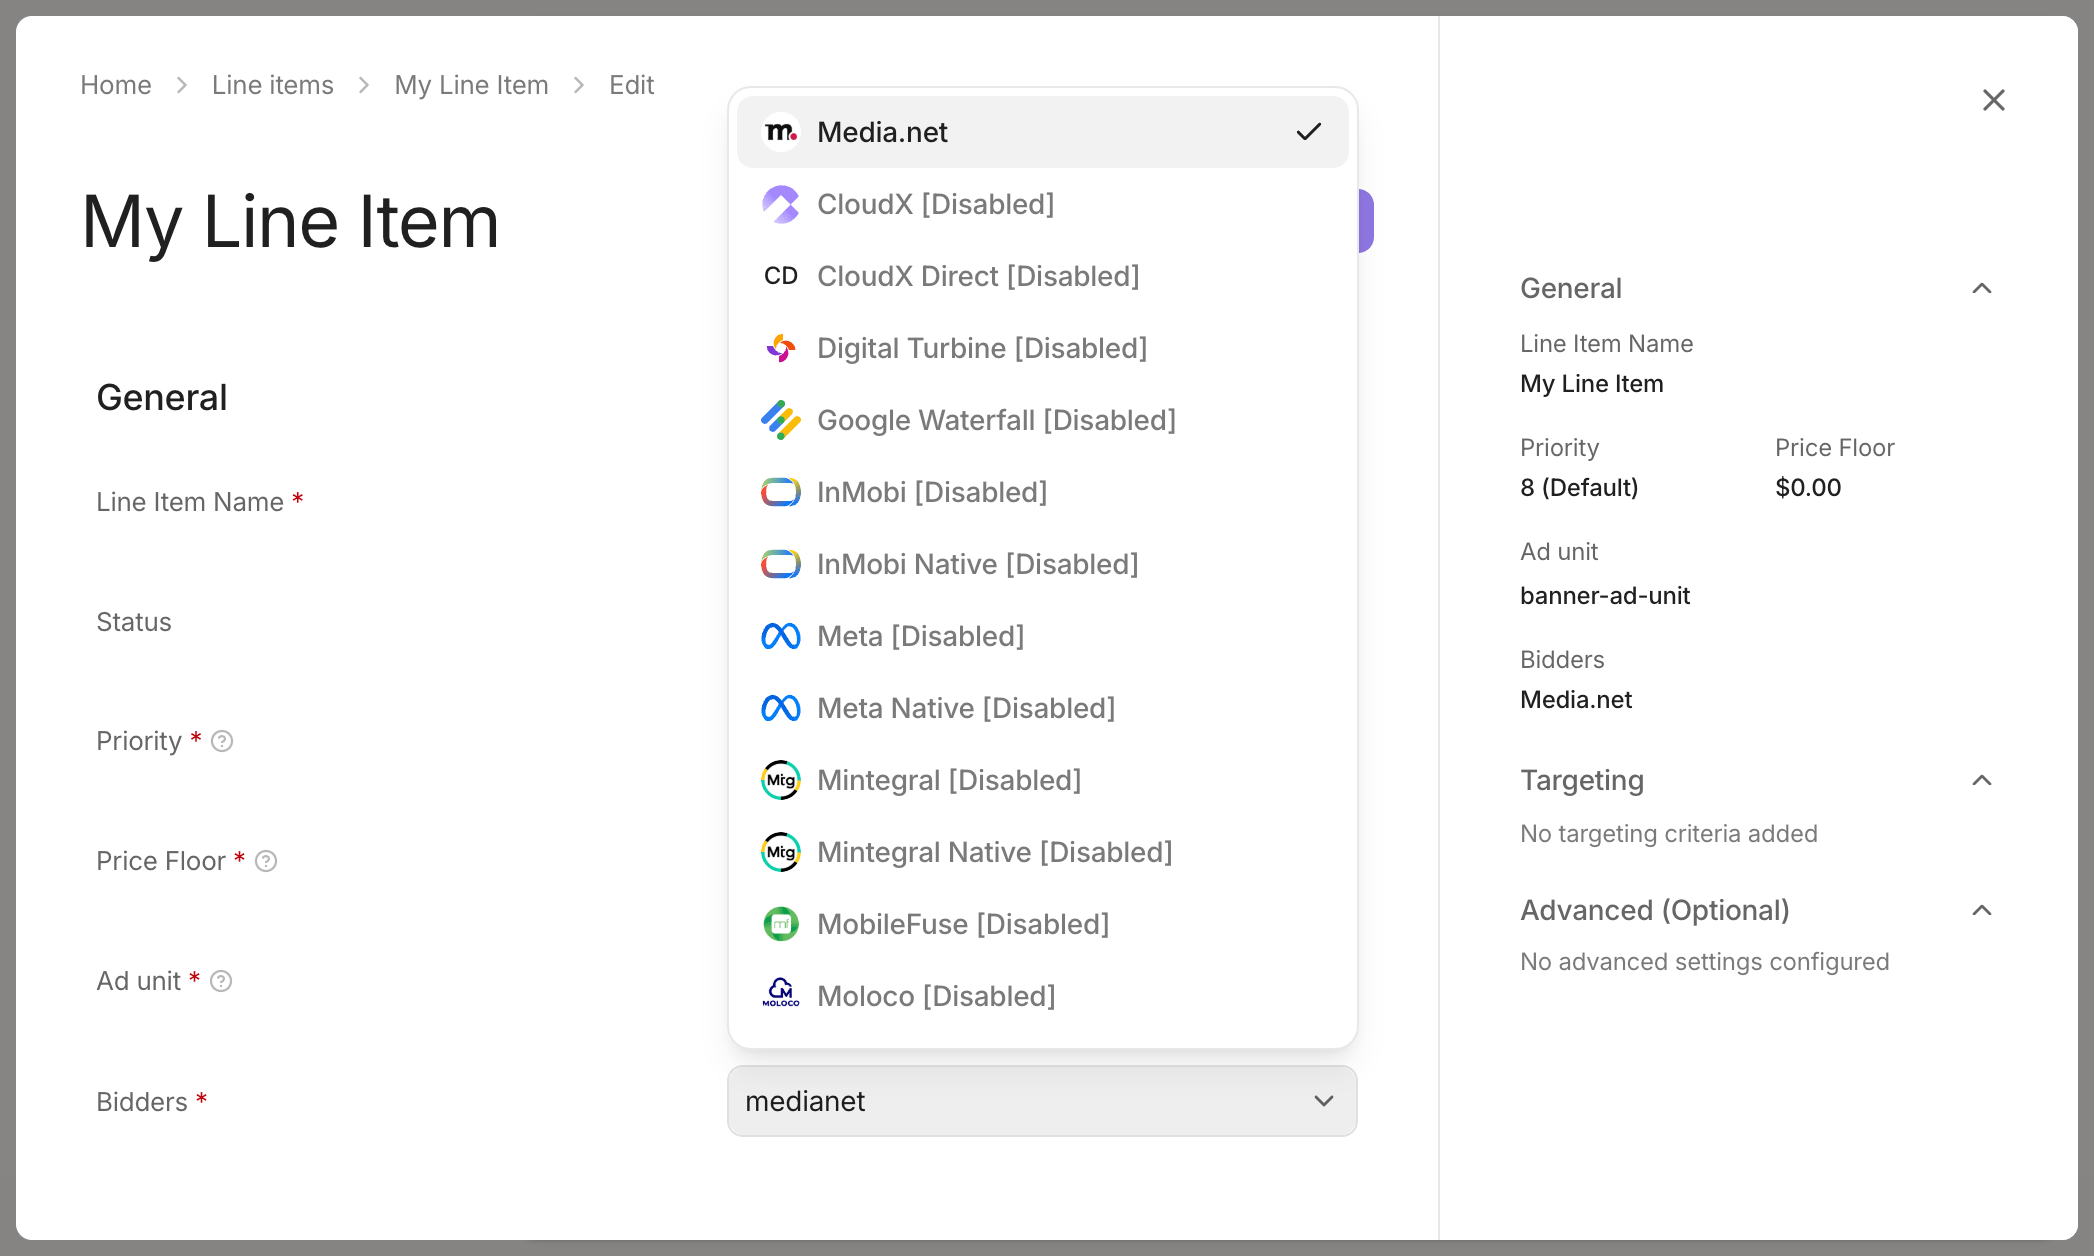Click the purple button behind dropdown

(x=1366, y=220)
